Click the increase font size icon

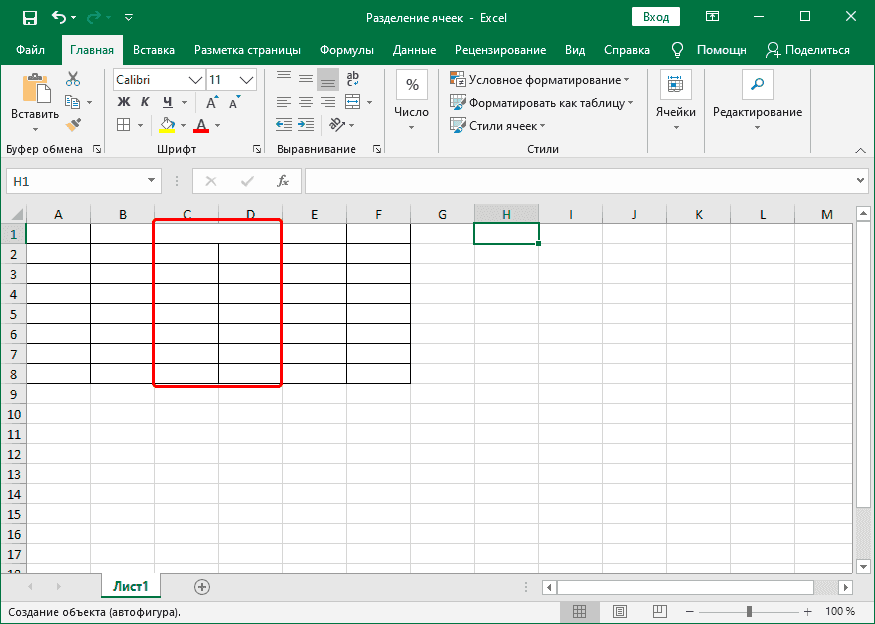[x=210, y=100]
